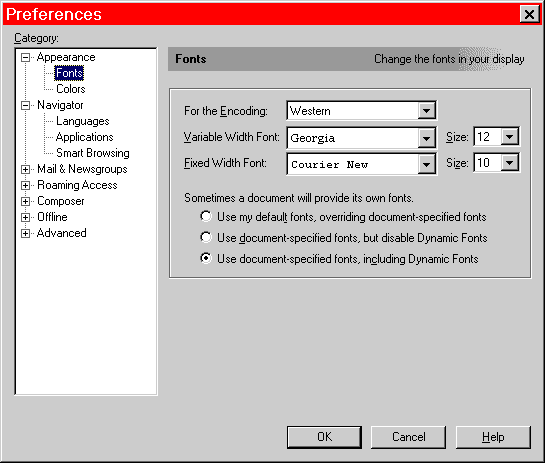The image size is (545, 463).
Task: Choose disable Dynamic Fonts radio option
Action: coord(206,237)
